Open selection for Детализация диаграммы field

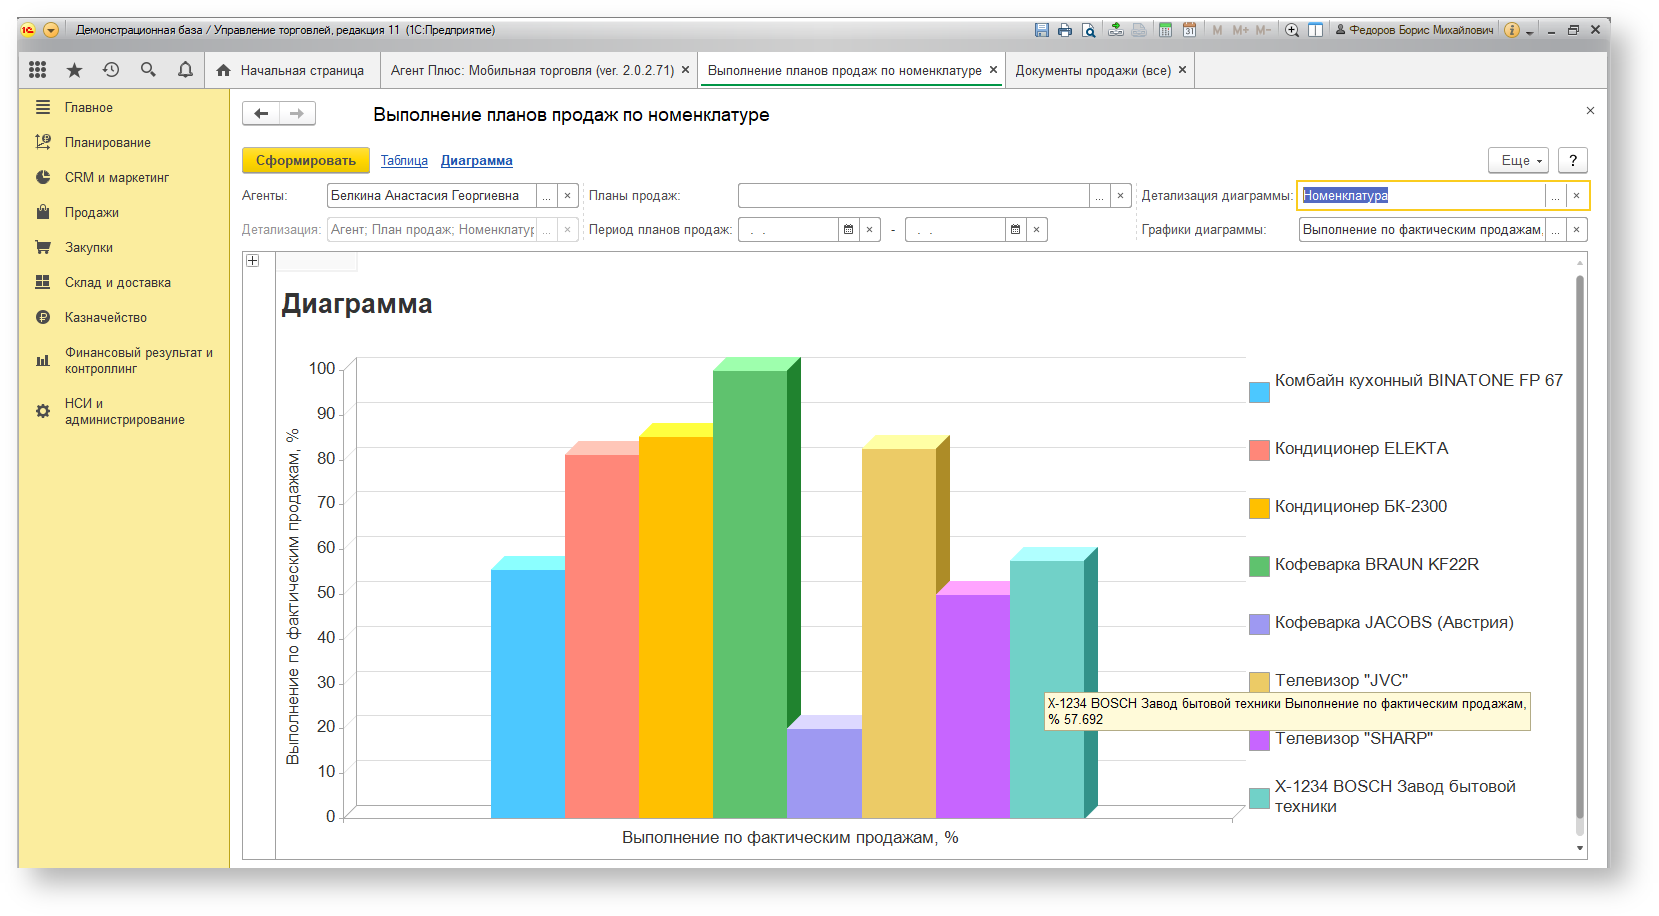pos(1555,196)
